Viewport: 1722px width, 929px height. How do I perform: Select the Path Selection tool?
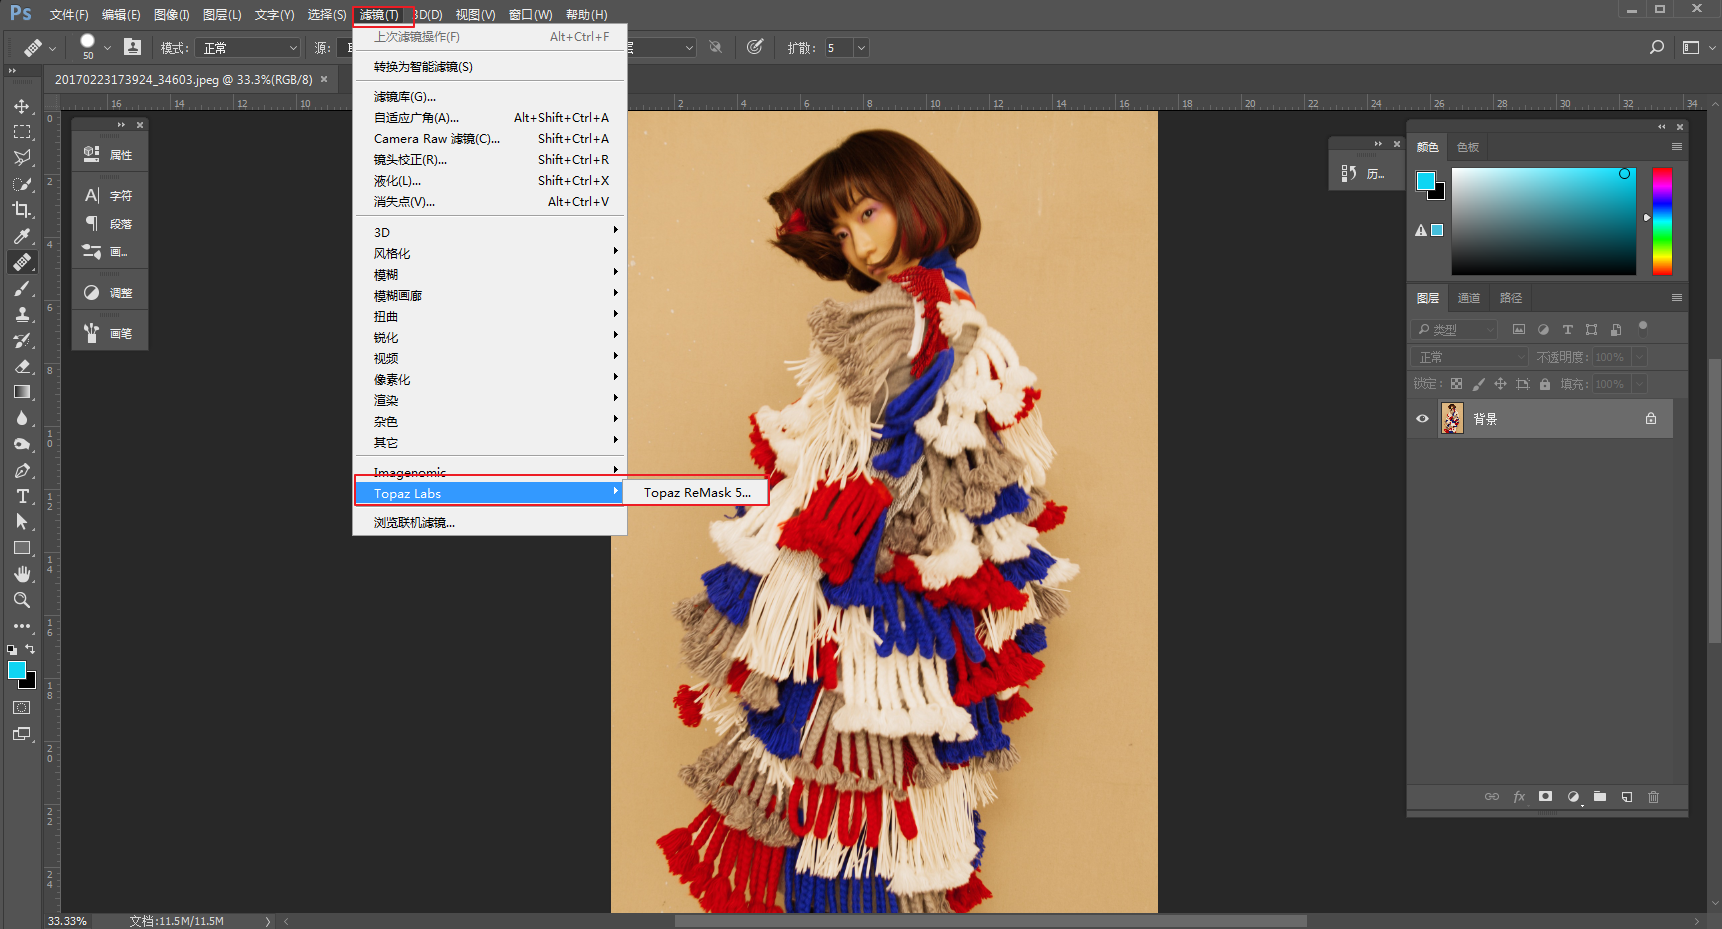coord(22,522)
